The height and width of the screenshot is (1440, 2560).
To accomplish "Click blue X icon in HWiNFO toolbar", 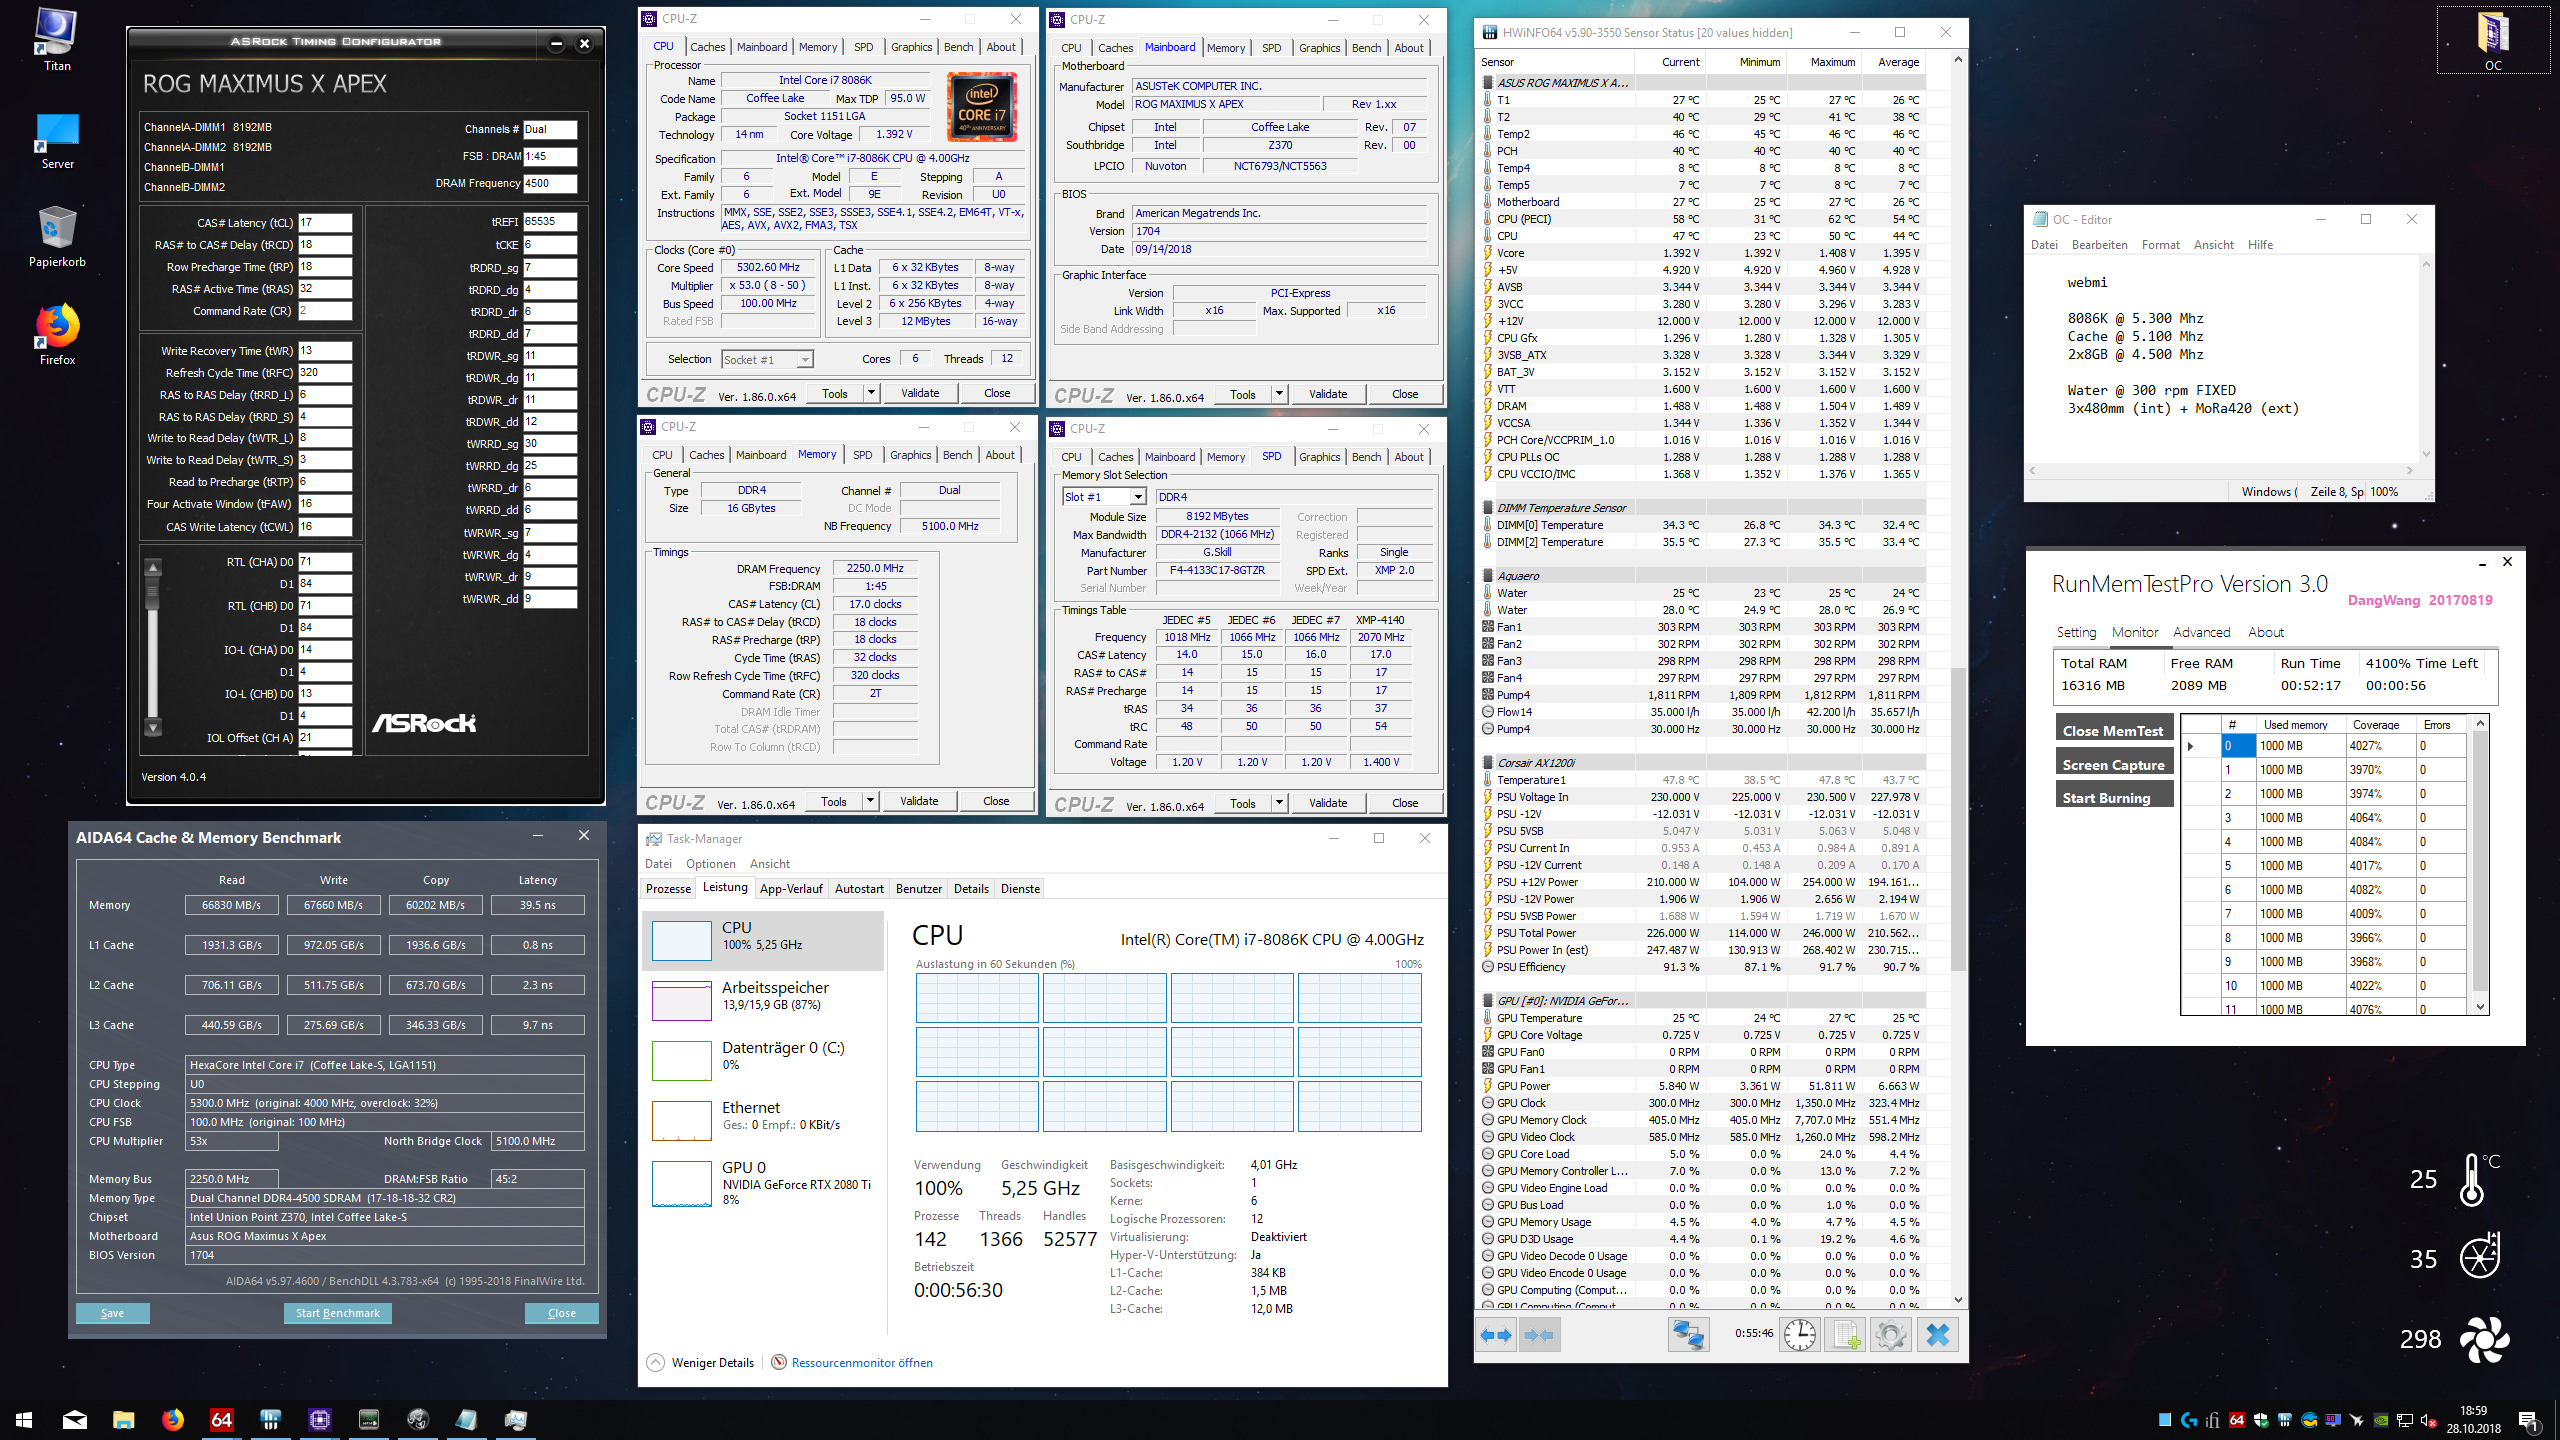I will coord(1937,1335).
